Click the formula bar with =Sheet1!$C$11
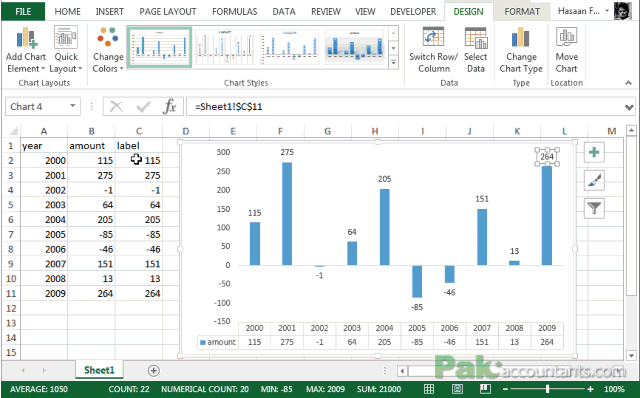Image resolution: width=640 pixels, height=398 pixels. coord(404,107)
